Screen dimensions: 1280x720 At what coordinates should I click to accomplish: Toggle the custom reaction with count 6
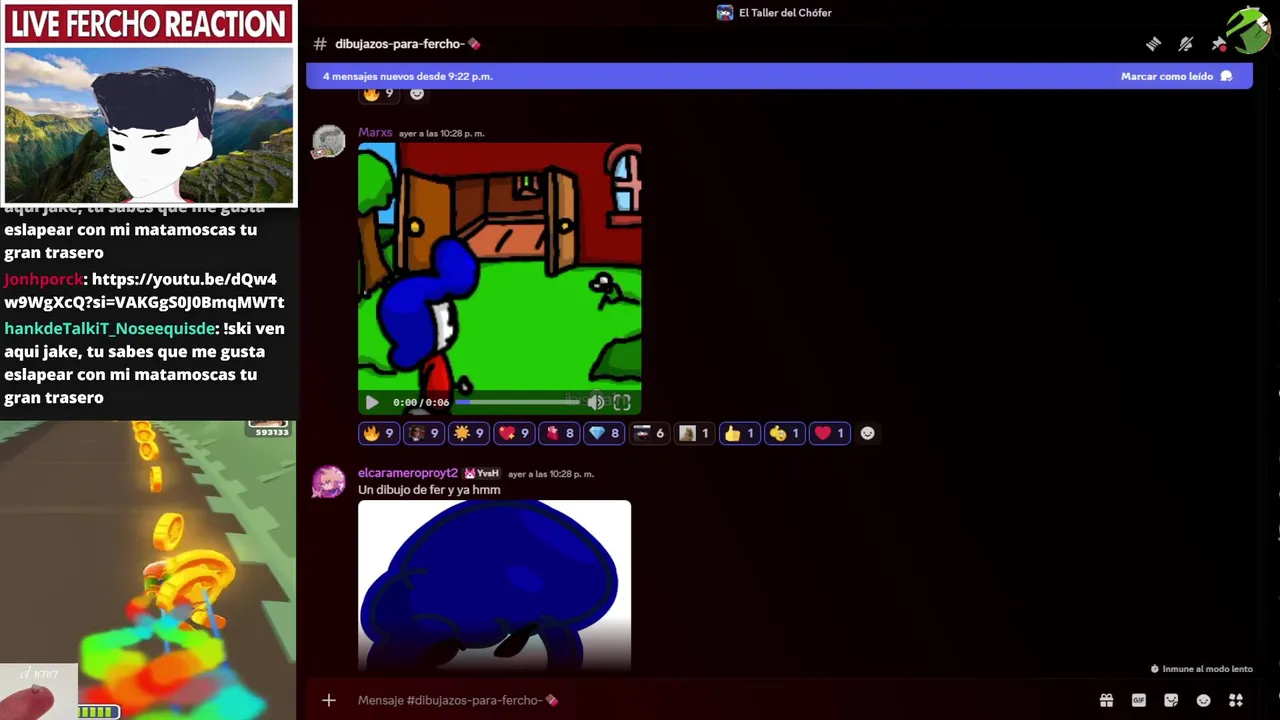649,433
